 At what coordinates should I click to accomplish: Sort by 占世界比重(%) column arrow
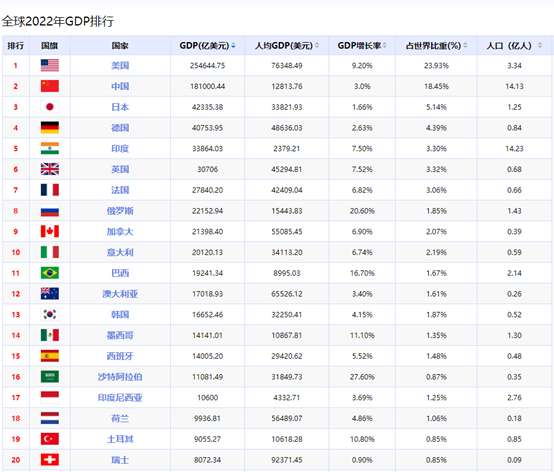click(x=465, y=46)
